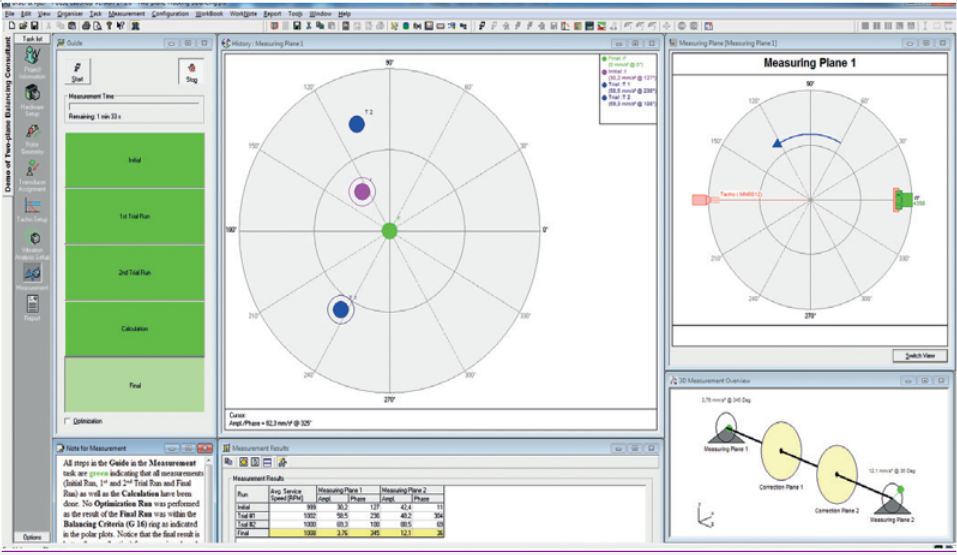Open the Organiser menu

(x=70, y=13)
